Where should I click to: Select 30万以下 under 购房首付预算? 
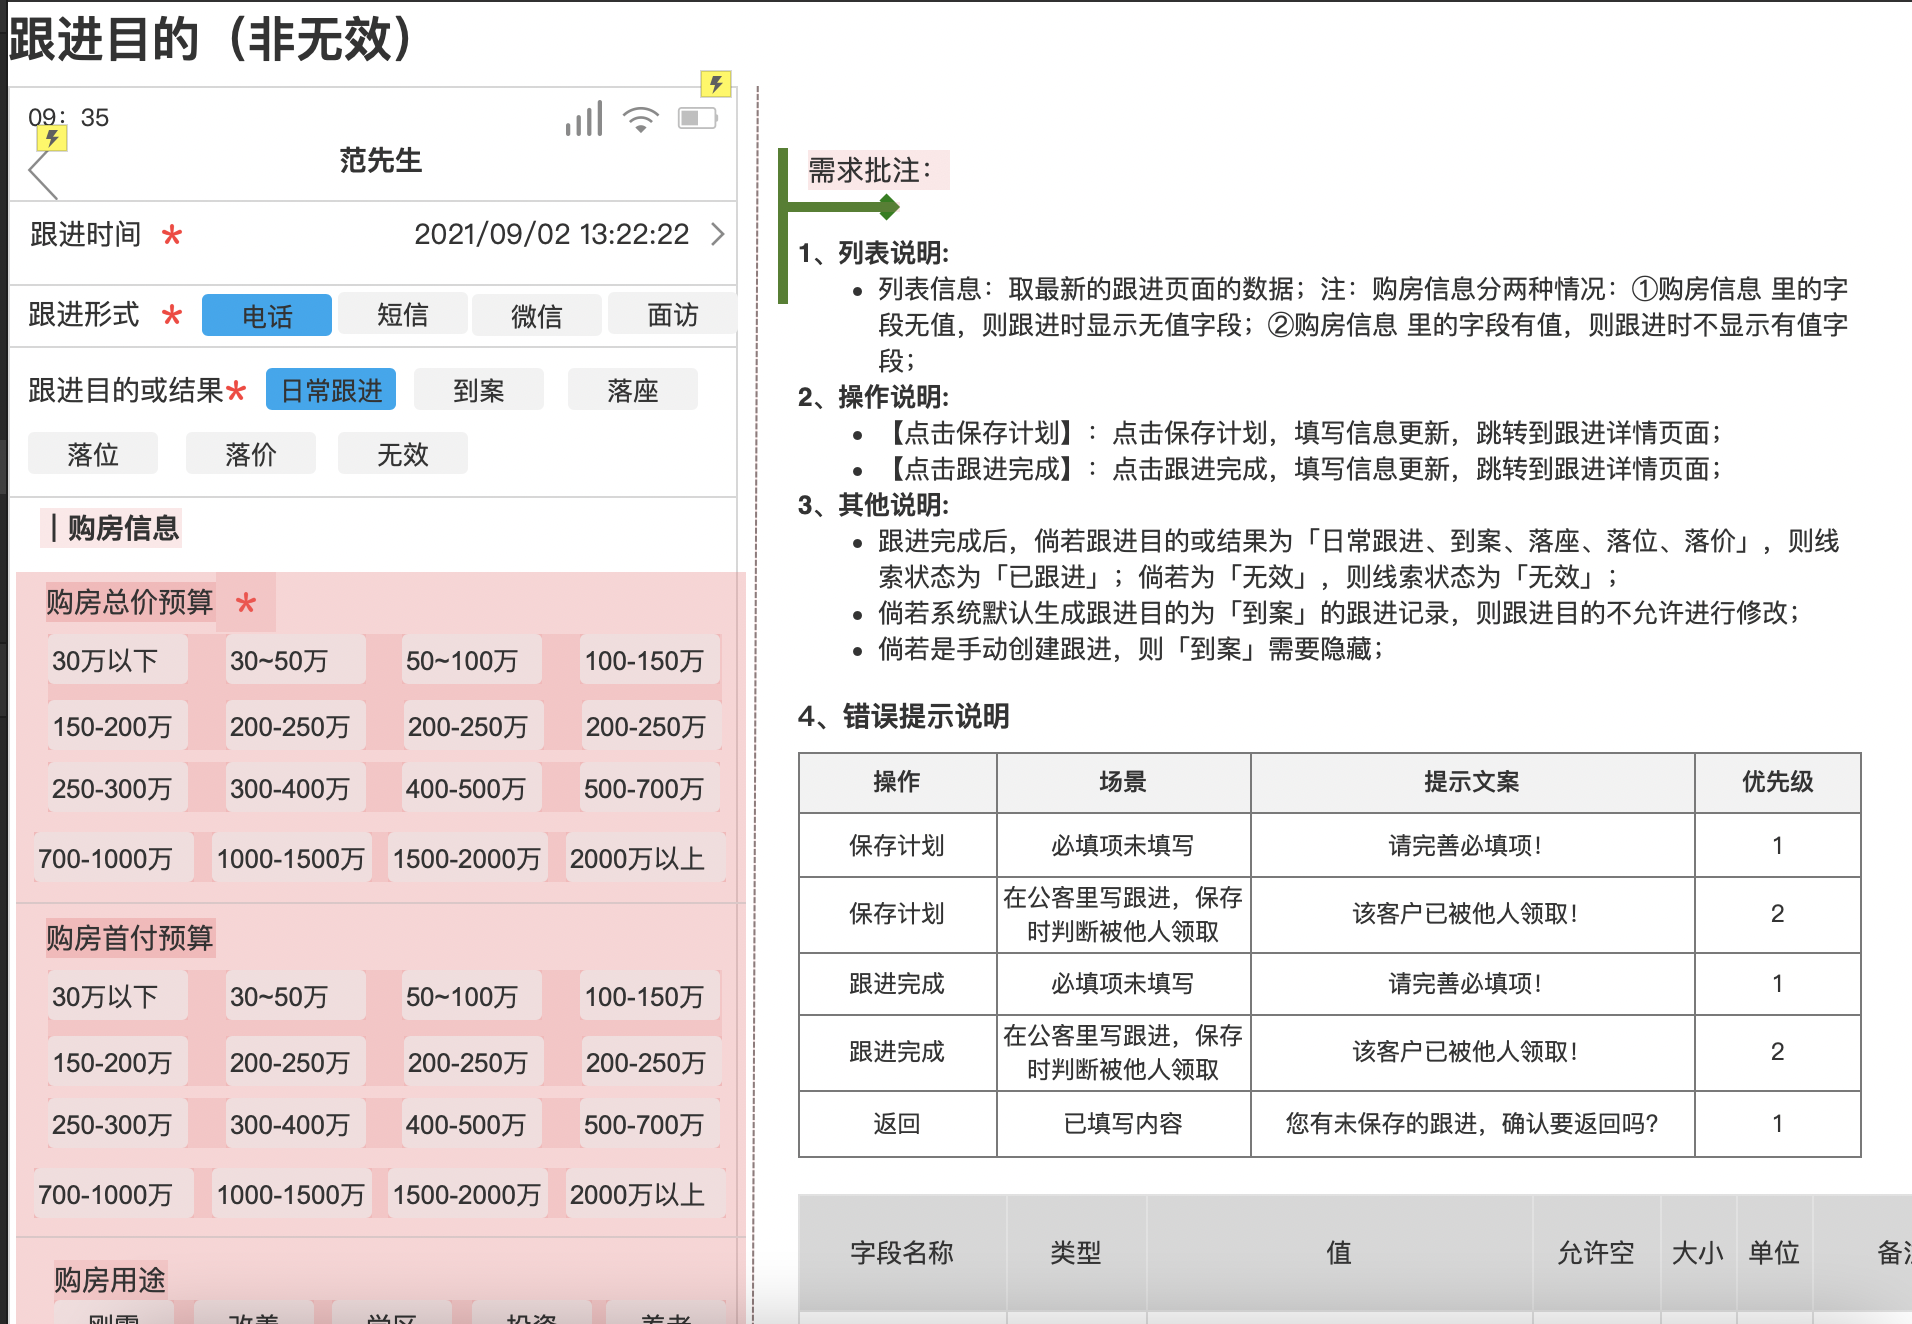(x=117, y=996)
